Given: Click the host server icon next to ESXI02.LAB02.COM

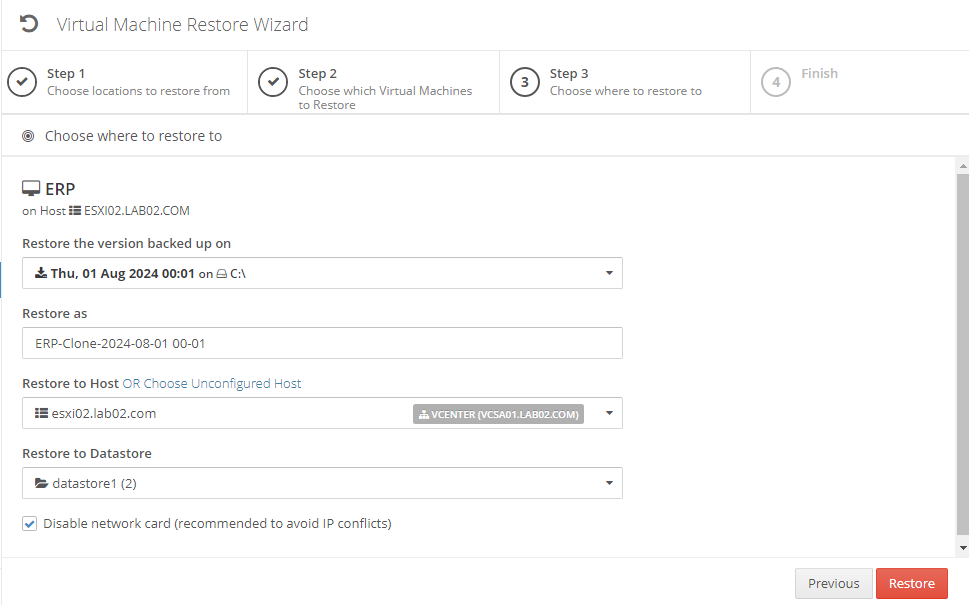Looking at the screenshot, I should point(75,211).
